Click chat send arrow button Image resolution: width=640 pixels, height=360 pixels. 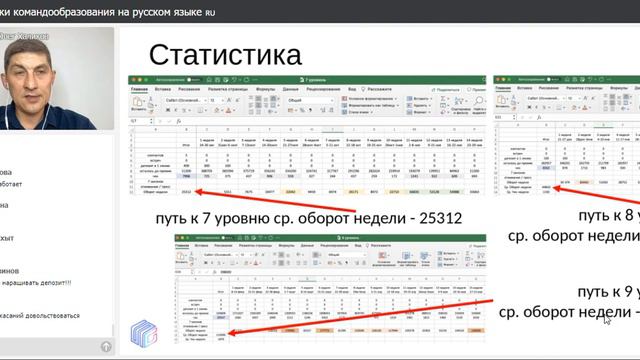pyautogui.click(x=106, y=347)
